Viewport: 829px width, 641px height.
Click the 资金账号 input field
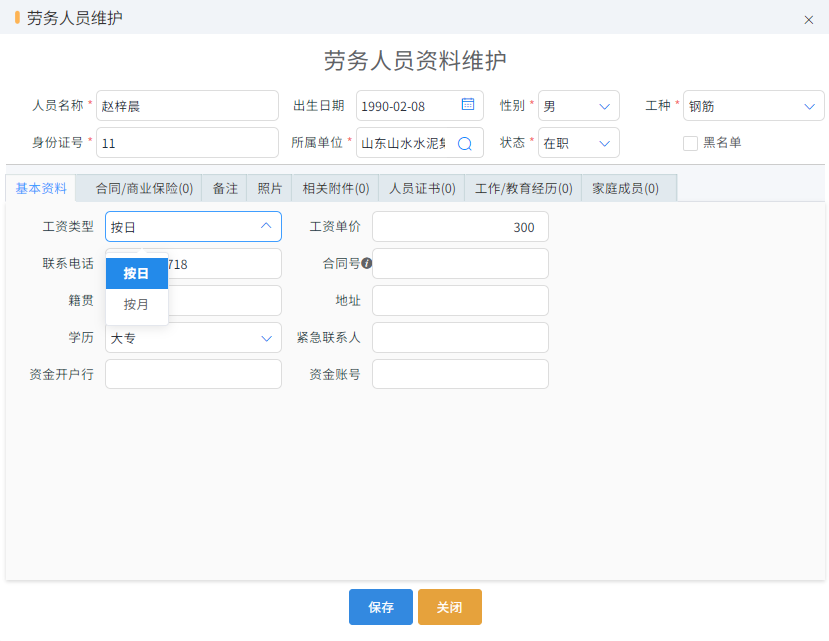(x=460, y=374)
